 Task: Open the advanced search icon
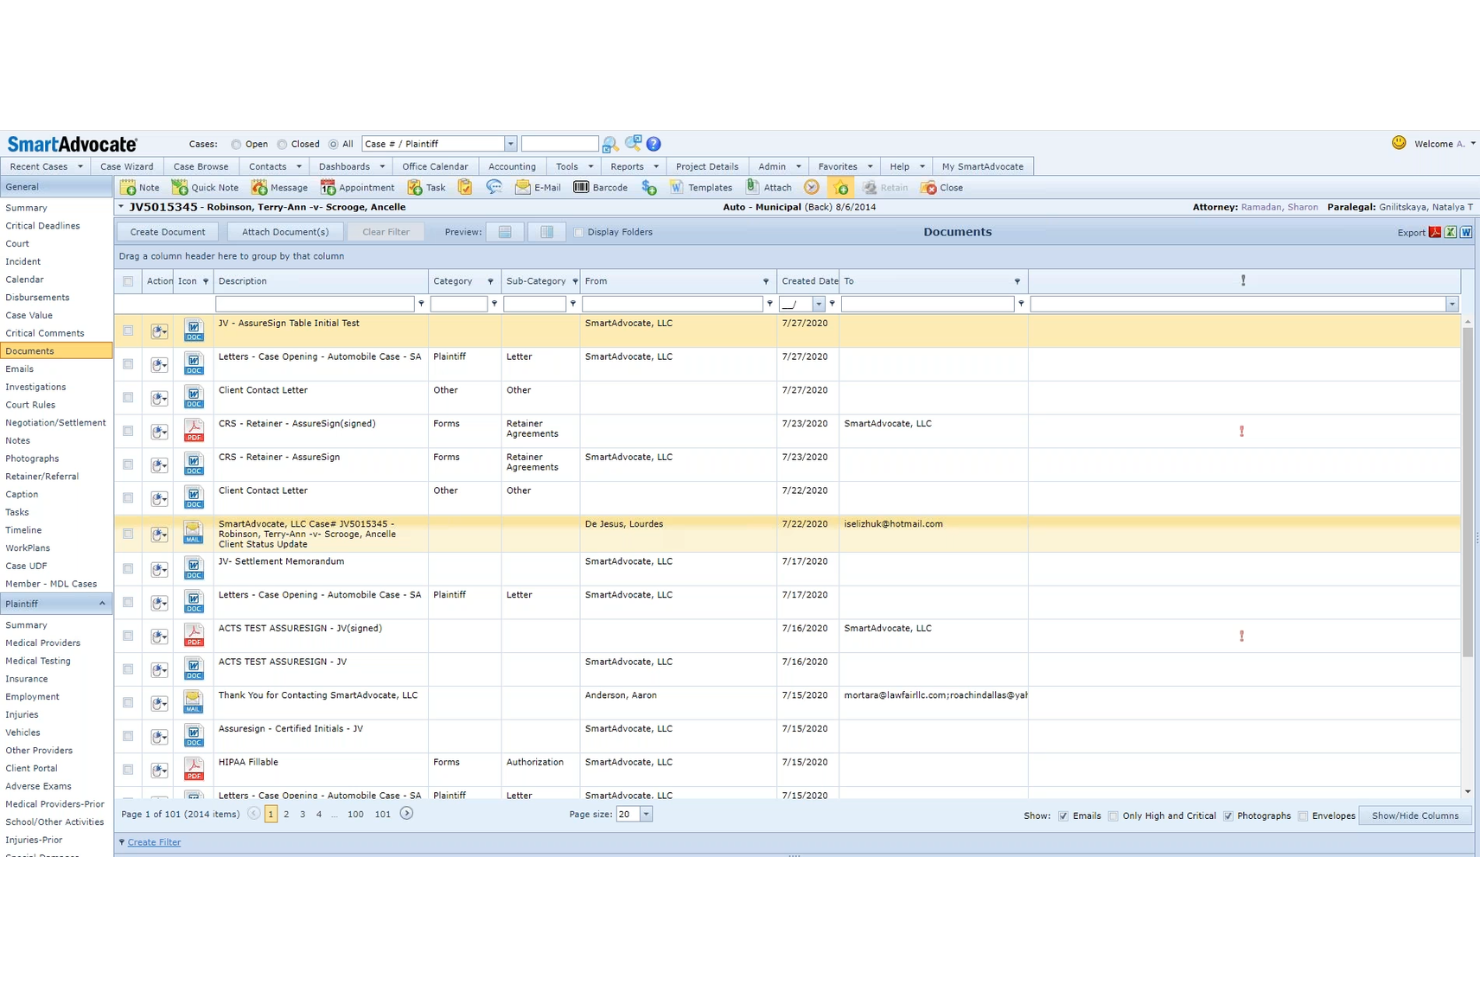tap(633, 143)
